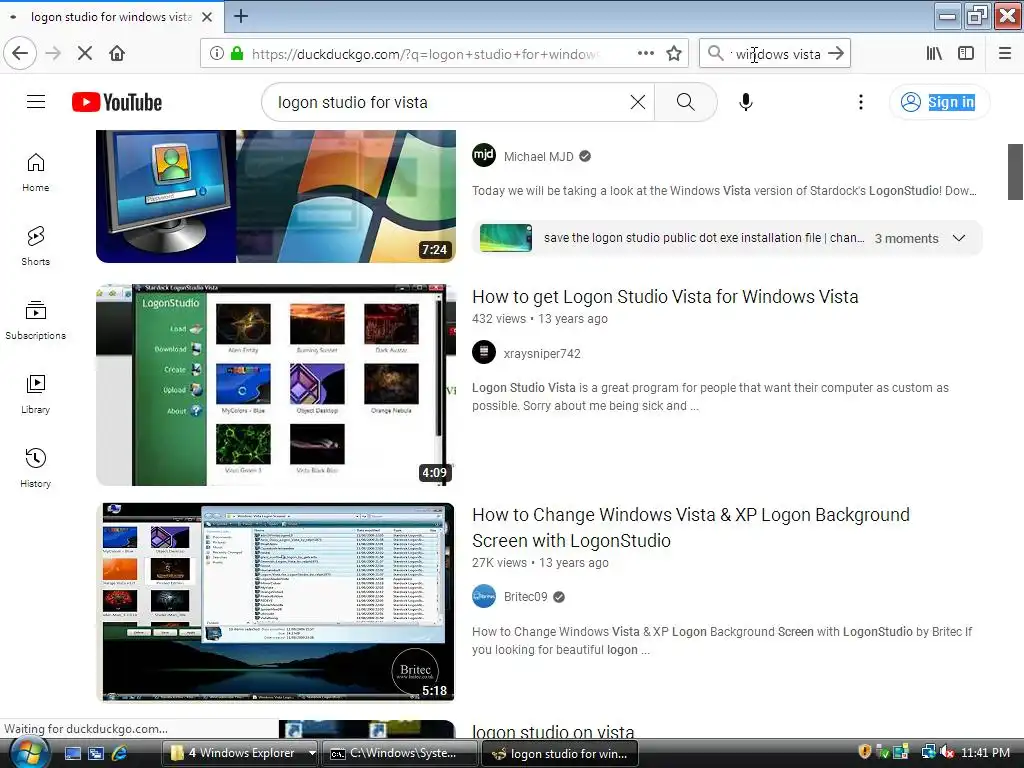Bookmark this page with the star icon

674,54
